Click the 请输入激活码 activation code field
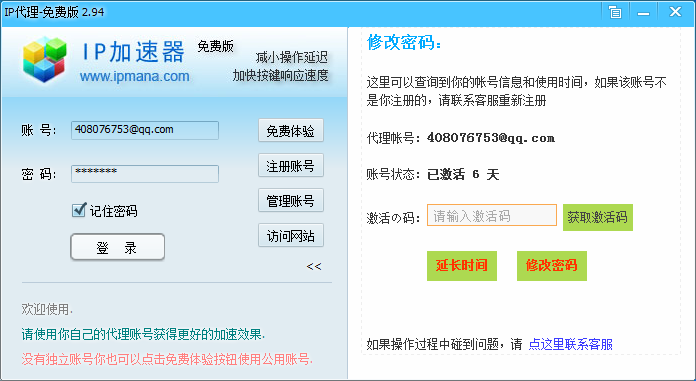 [492, 215]
